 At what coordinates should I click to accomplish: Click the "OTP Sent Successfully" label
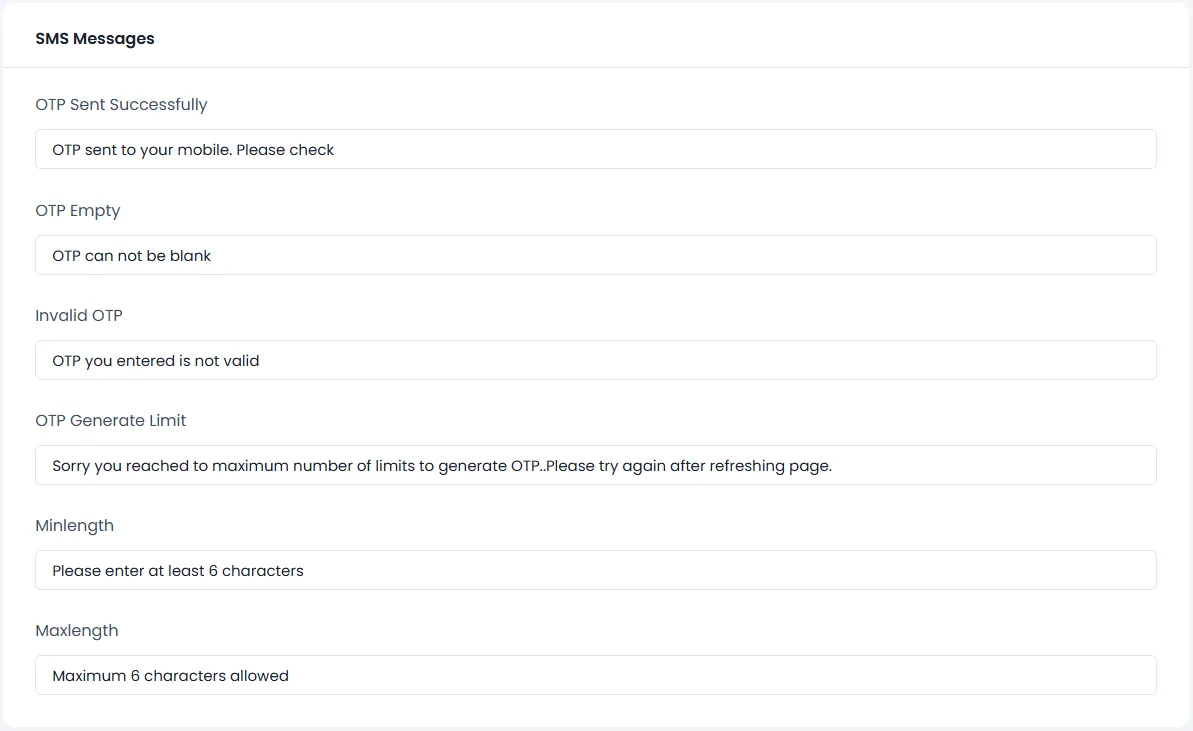(121, 104)
